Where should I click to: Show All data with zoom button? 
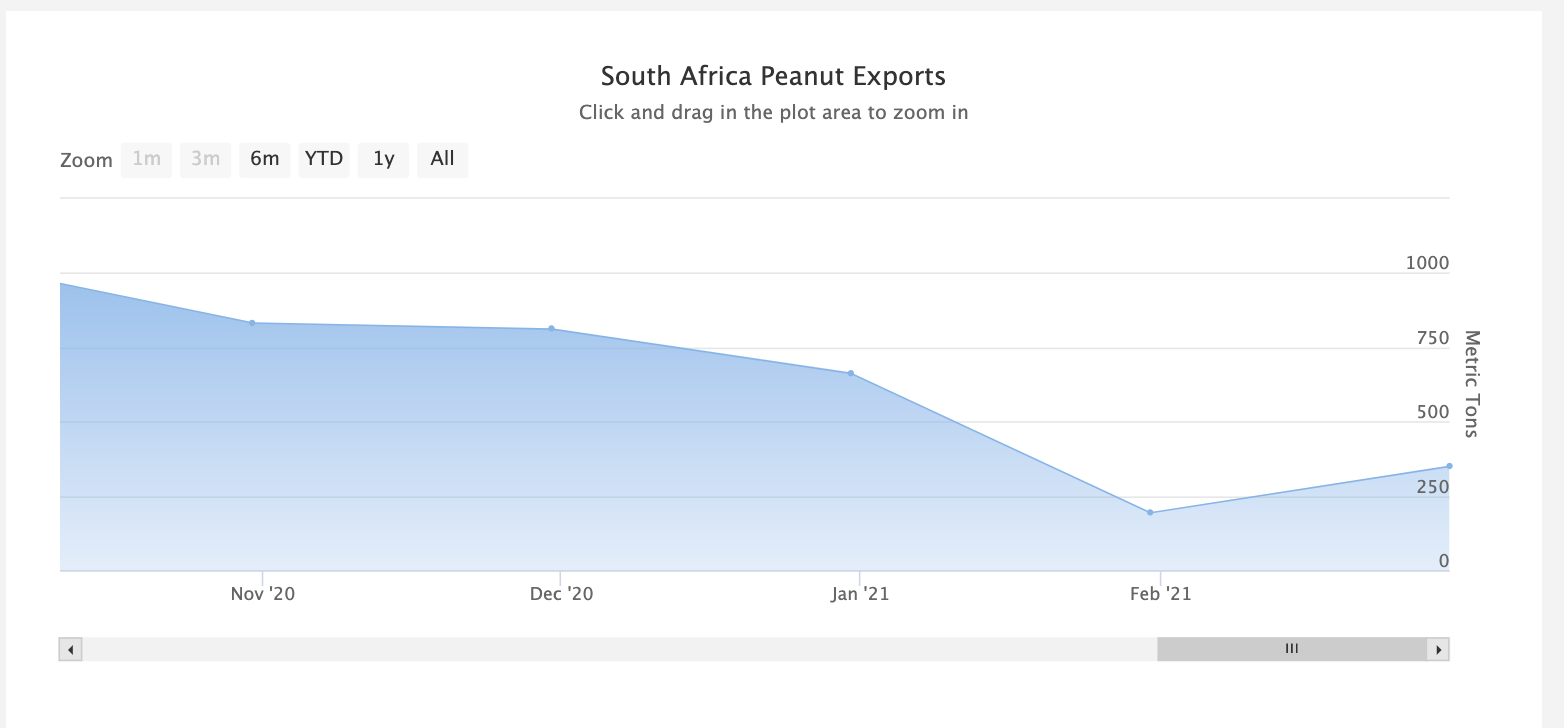(442, 159)
